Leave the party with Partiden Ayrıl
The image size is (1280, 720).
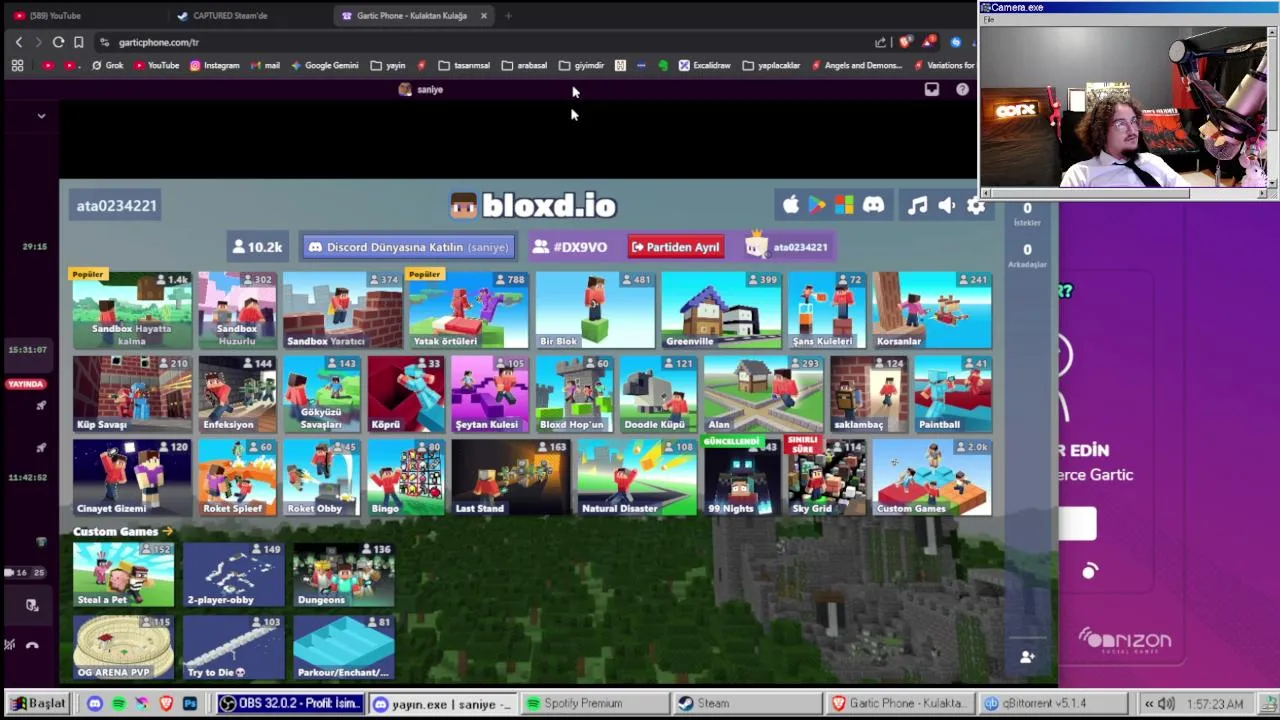[675, 247]
